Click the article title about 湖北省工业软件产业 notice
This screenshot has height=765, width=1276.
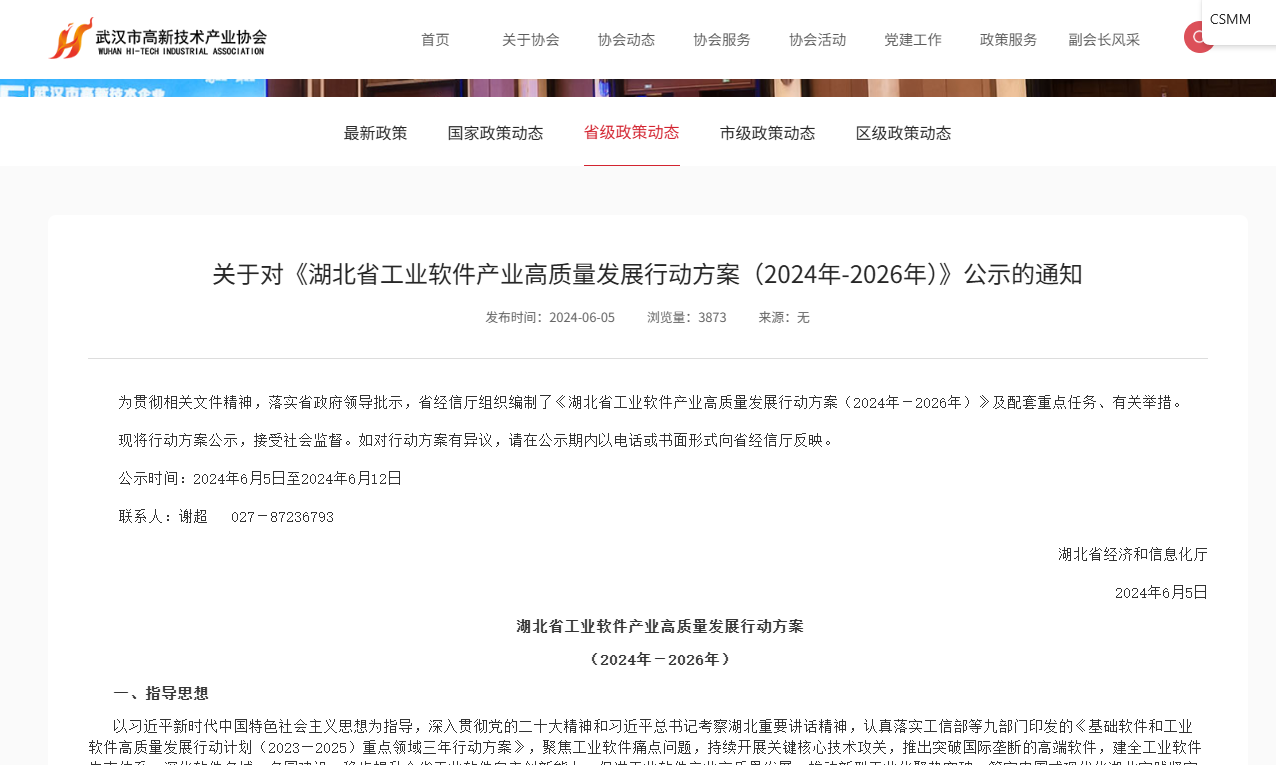click(646, 272)
